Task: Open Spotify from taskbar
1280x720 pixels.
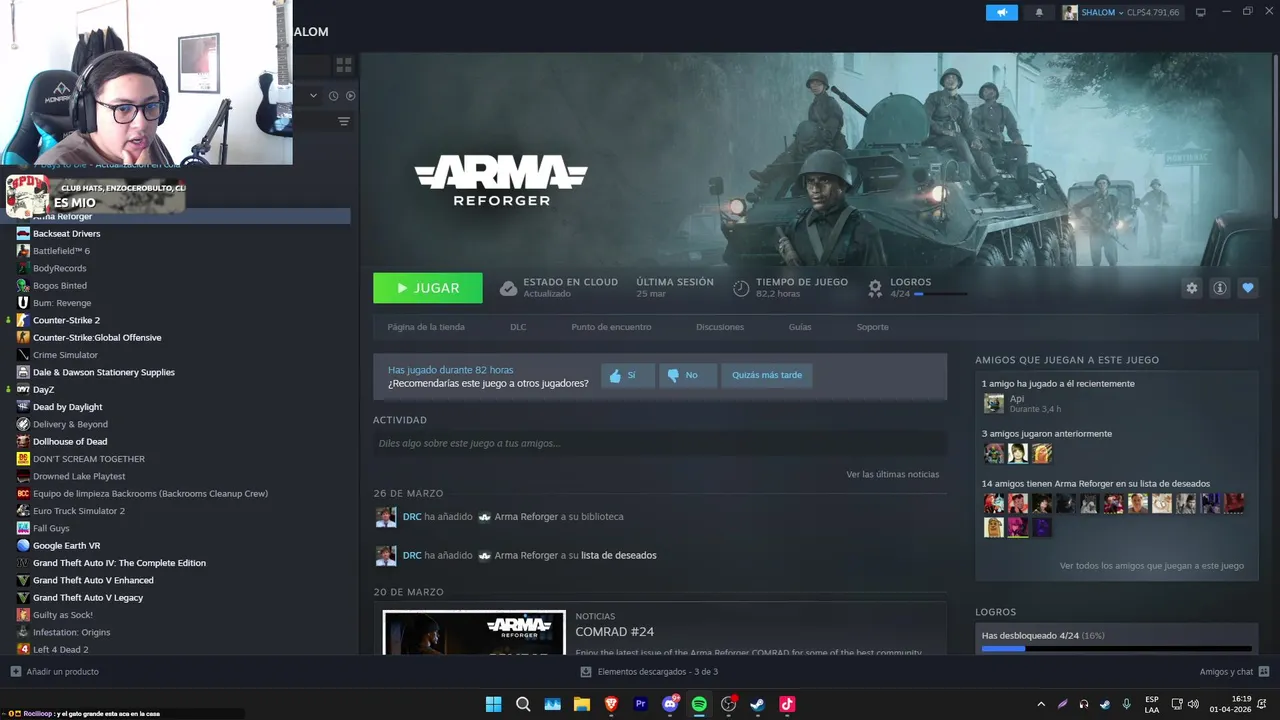Action: point(699,704)
